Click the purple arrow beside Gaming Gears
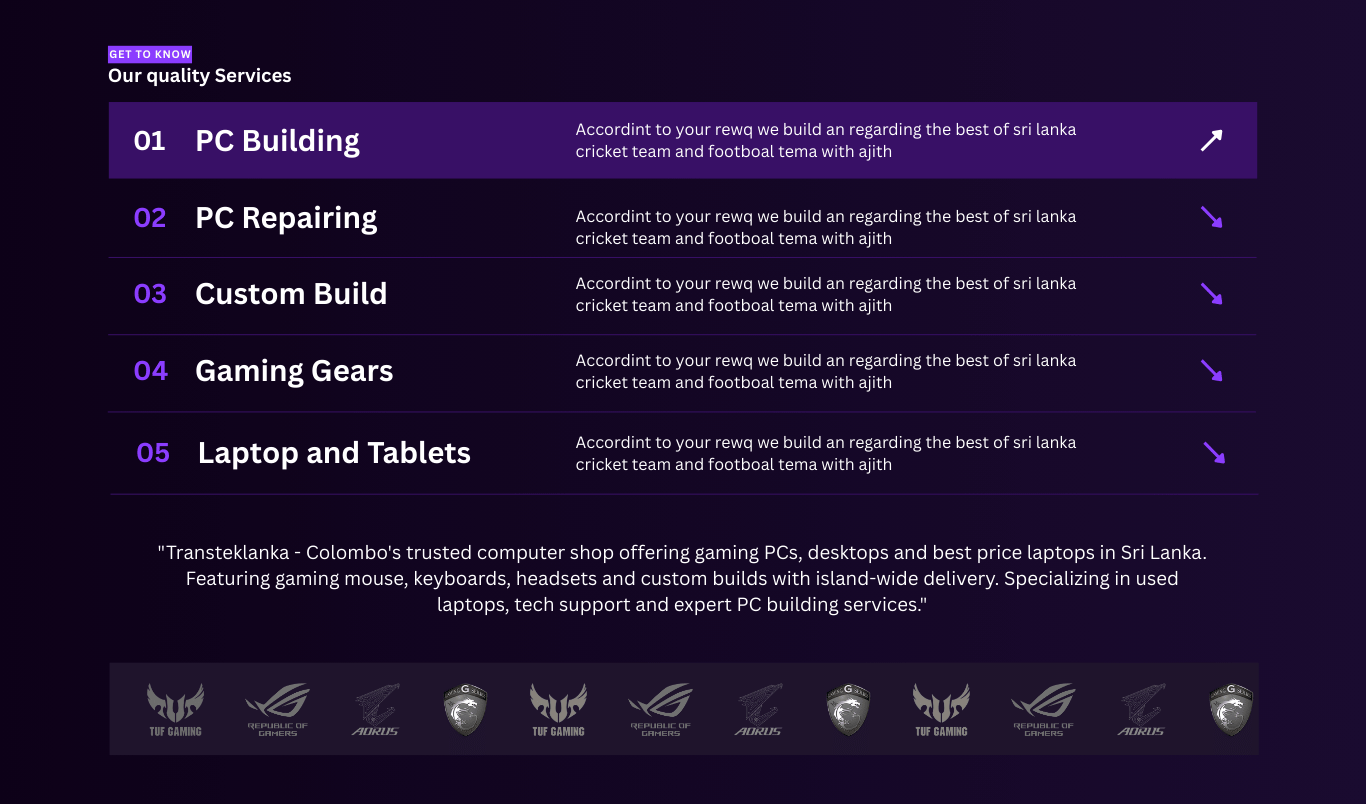1366x804 pixels. click(x=1211, y=371)
